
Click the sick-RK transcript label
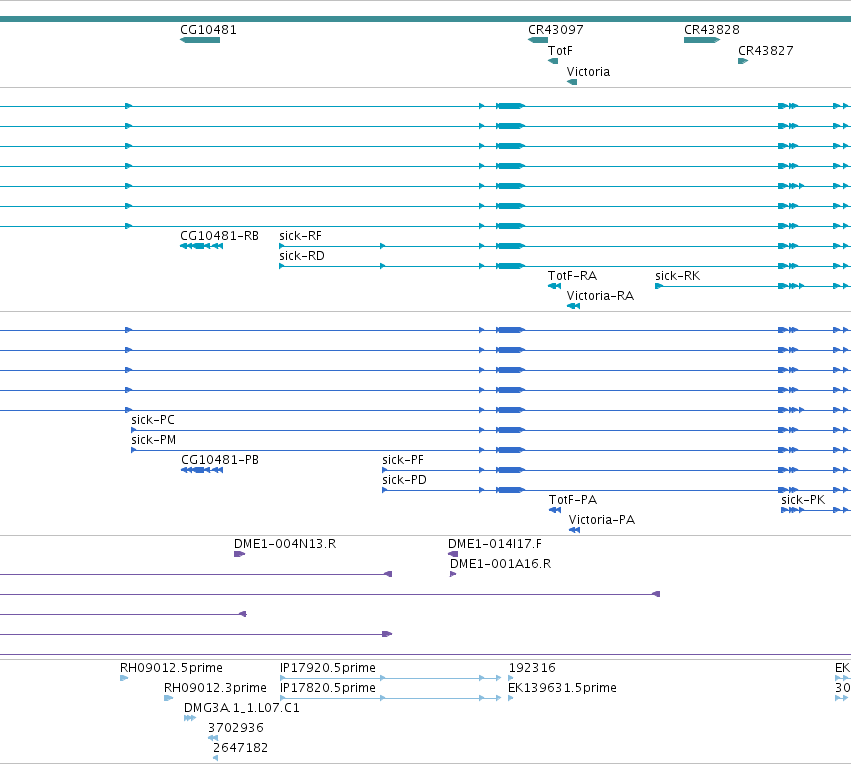(x=677, y=276)
